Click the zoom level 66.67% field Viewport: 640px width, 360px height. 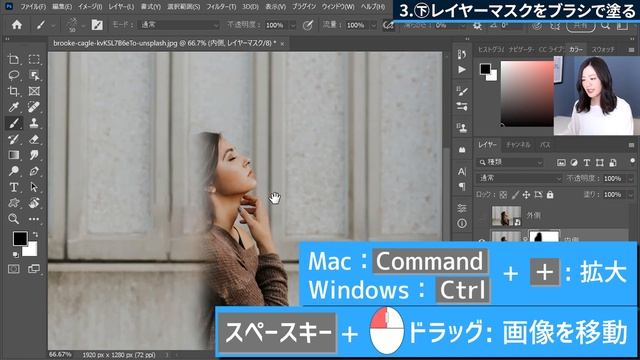[60, 355]
